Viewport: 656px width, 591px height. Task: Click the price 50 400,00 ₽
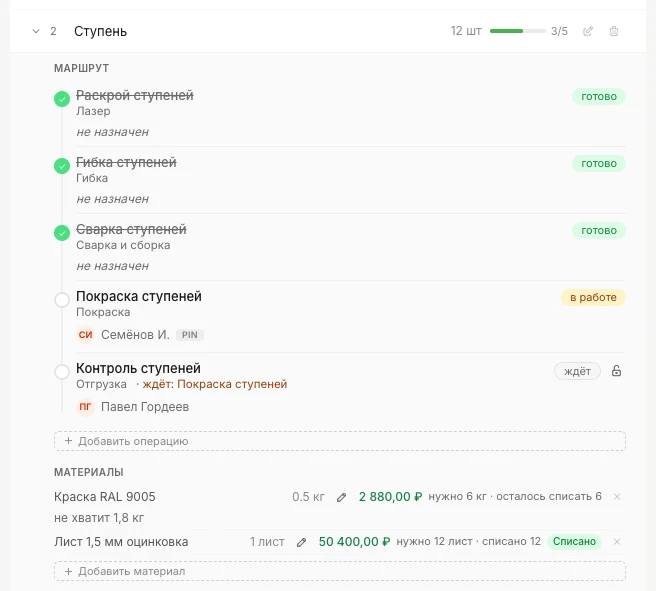(x=354, y=542)
